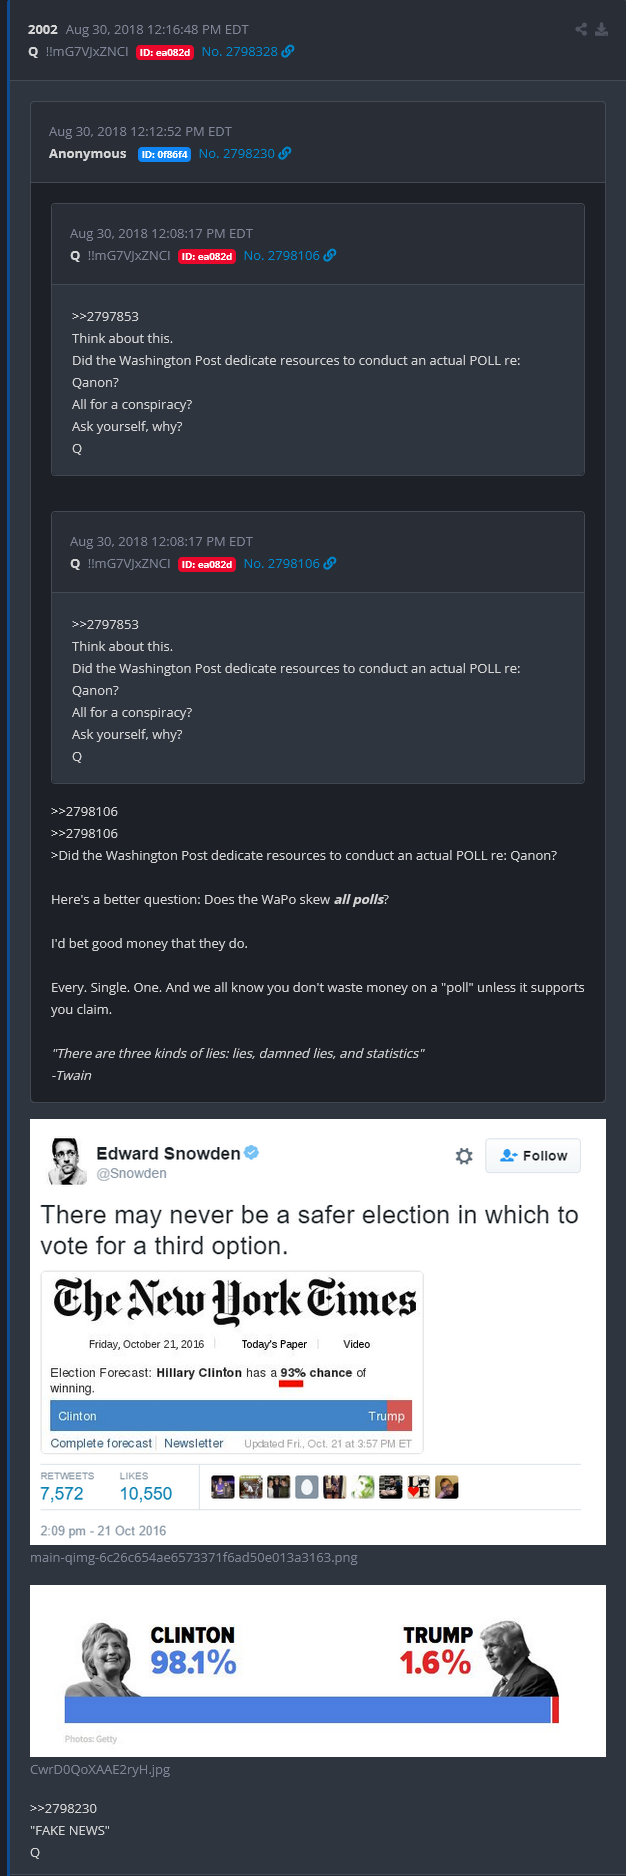This screenshot has height=1876, width=626.
Task: Click chain-link icon beside No. 2798328
Action: pyautogui.click(x=288, y=51)
